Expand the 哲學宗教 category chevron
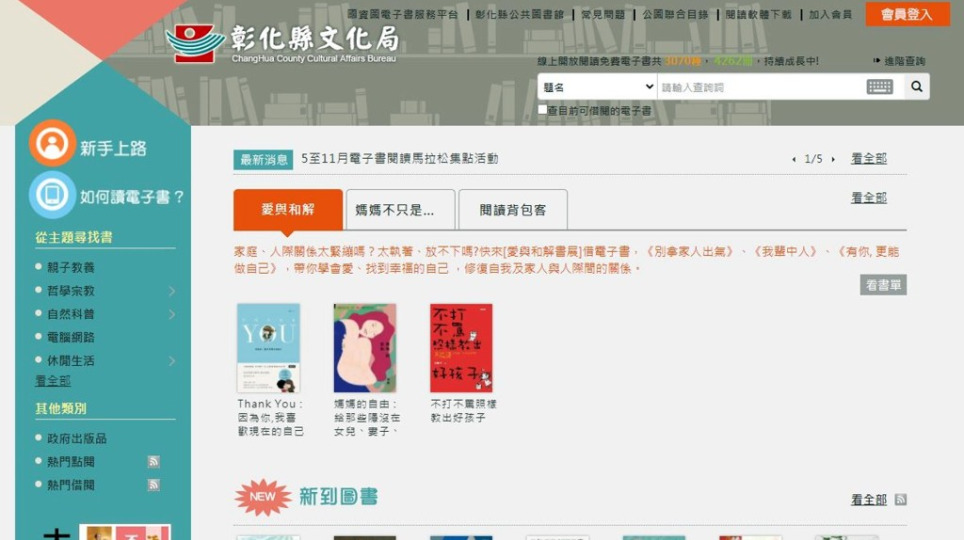Image resolution: width=964 pixels, height=540 pixels. click(172, 291)
